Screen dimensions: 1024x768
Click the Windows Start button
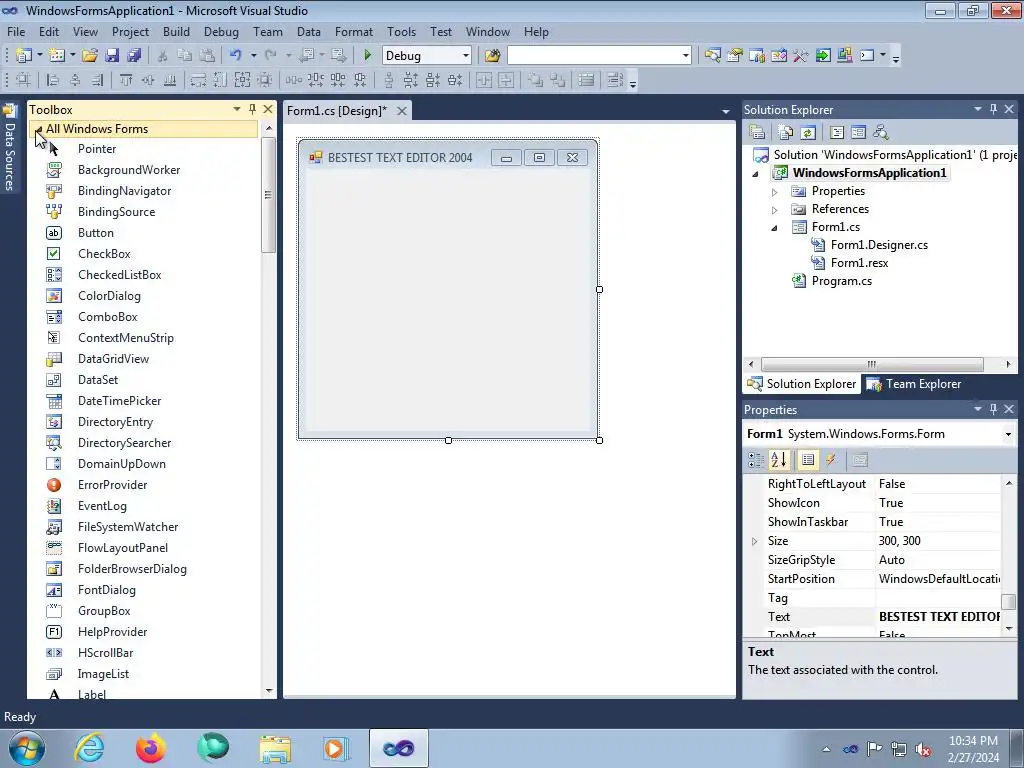pos(27,748)
